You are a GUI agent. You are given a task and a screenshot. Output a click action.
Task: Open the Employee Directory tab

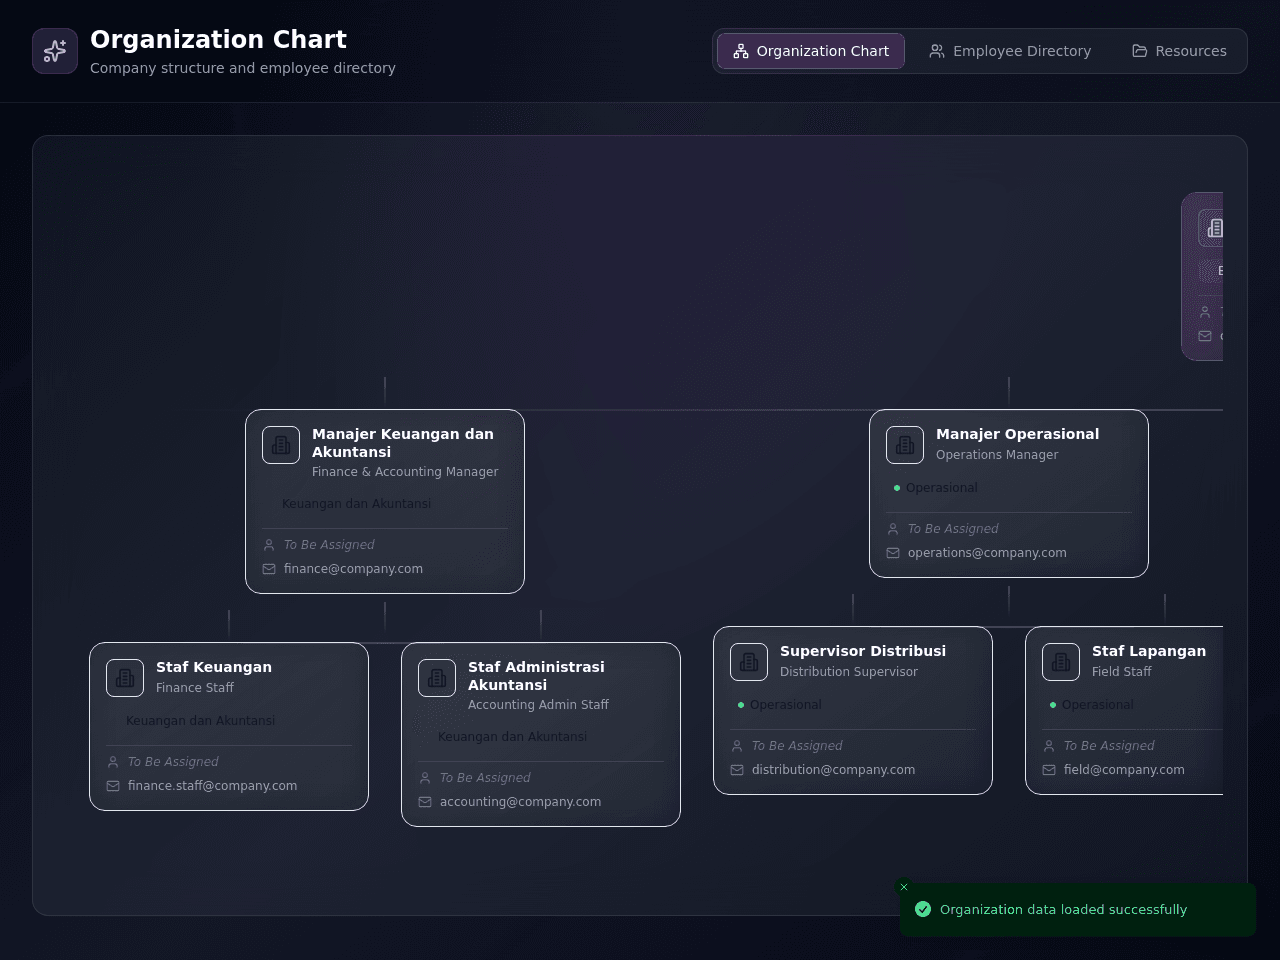[1010, 51]
